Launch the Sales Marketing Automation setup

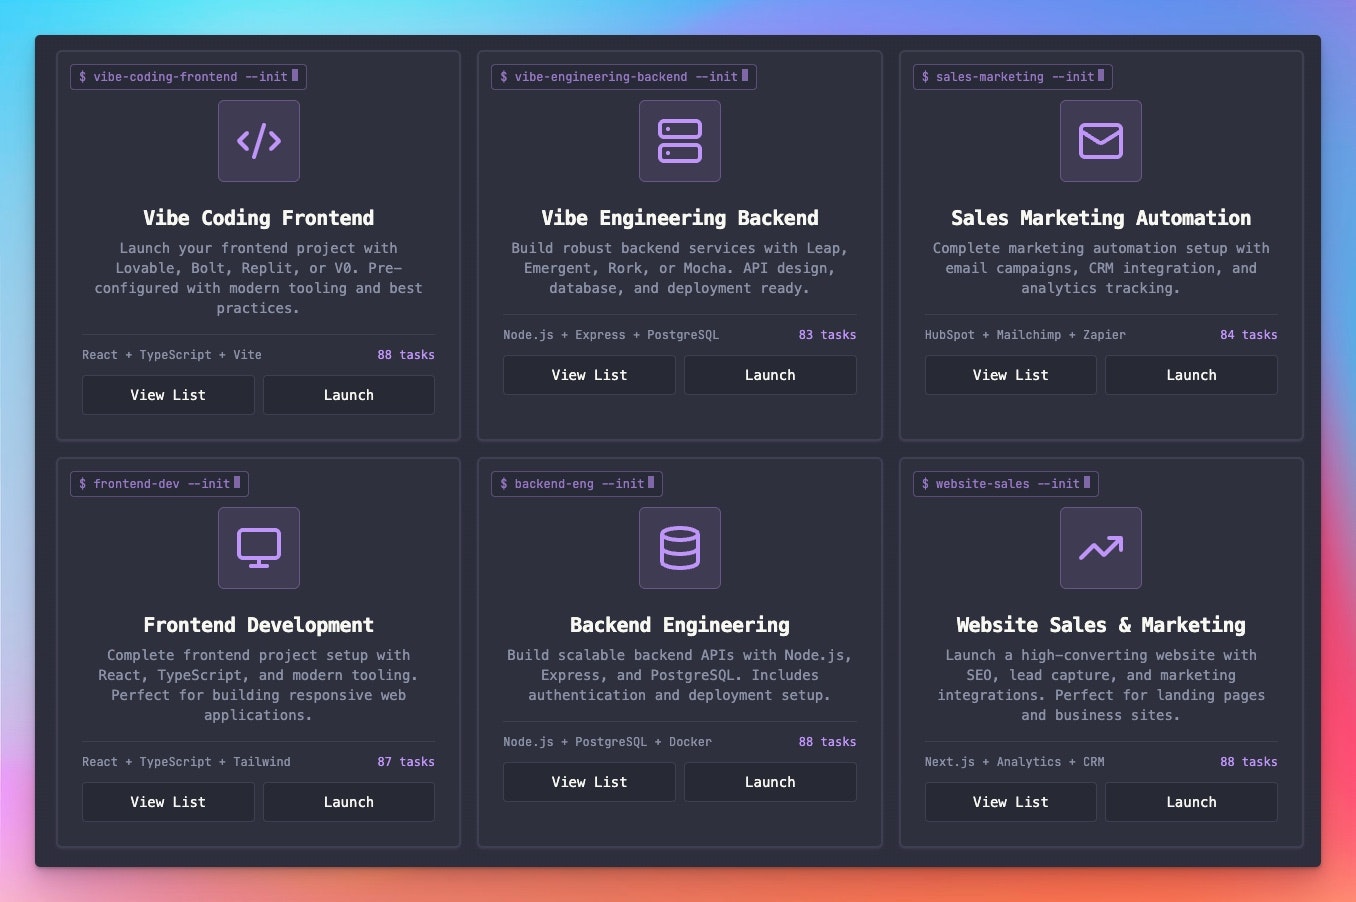click(1190, 374)
